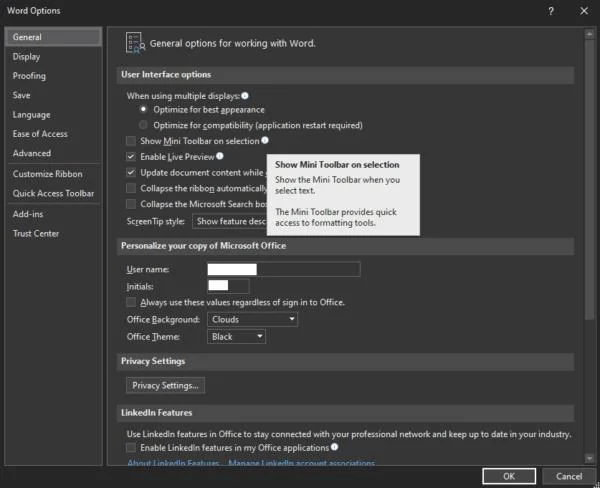Click the User Interface options heading
The width and height of the screenshot is (600, 488).
(166, 75)
